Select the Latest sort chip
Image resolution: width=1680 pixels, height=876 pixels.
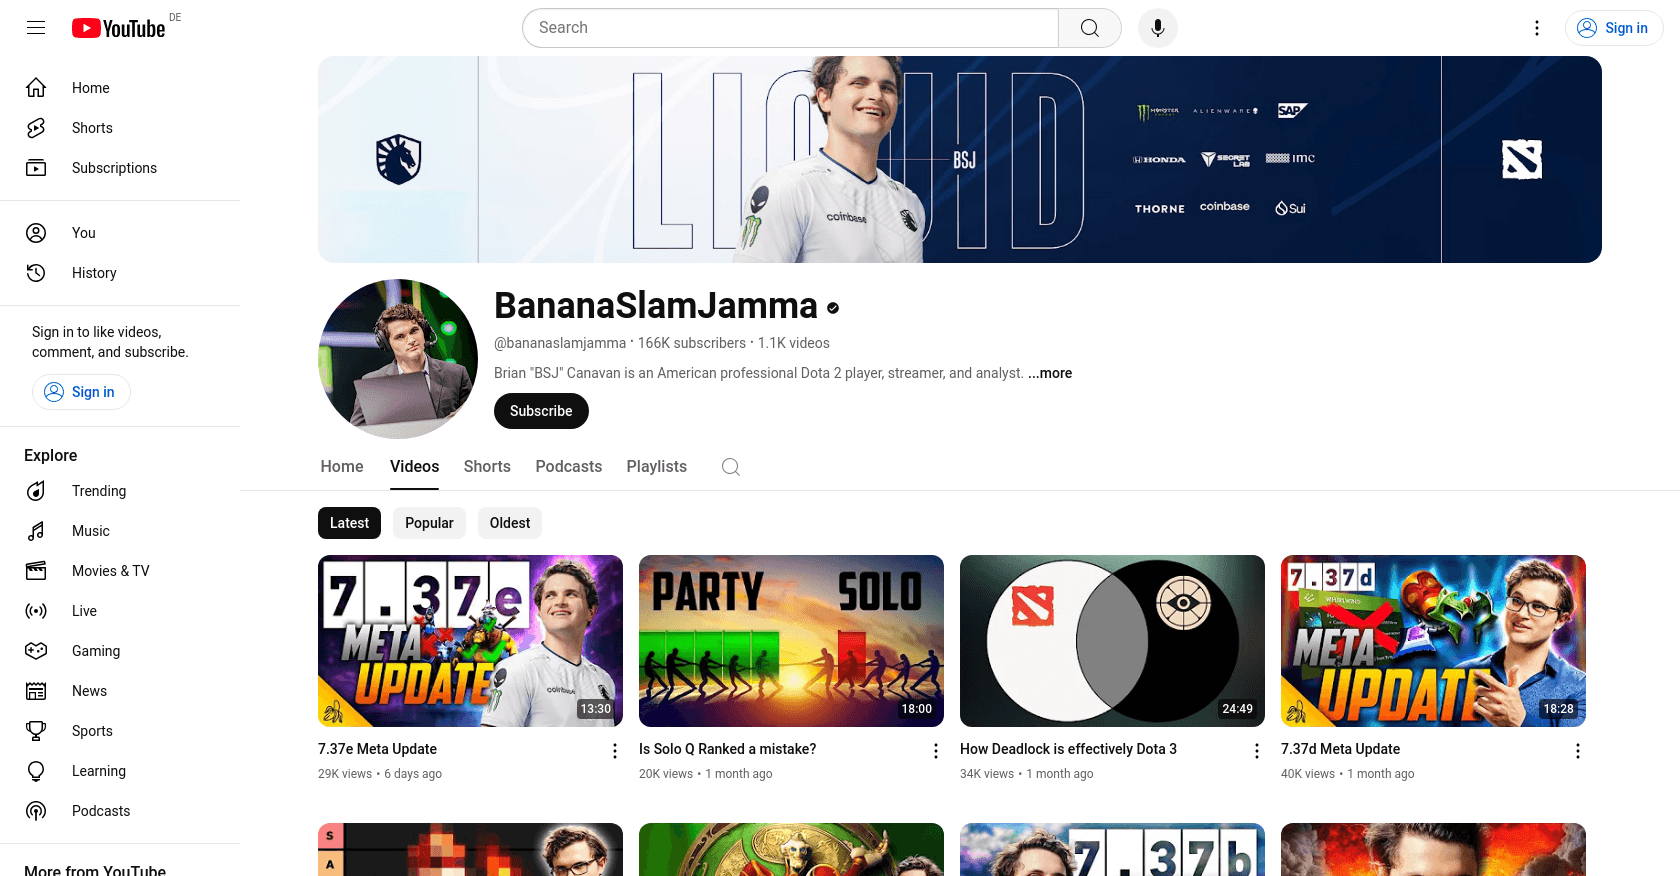[349, 523]
